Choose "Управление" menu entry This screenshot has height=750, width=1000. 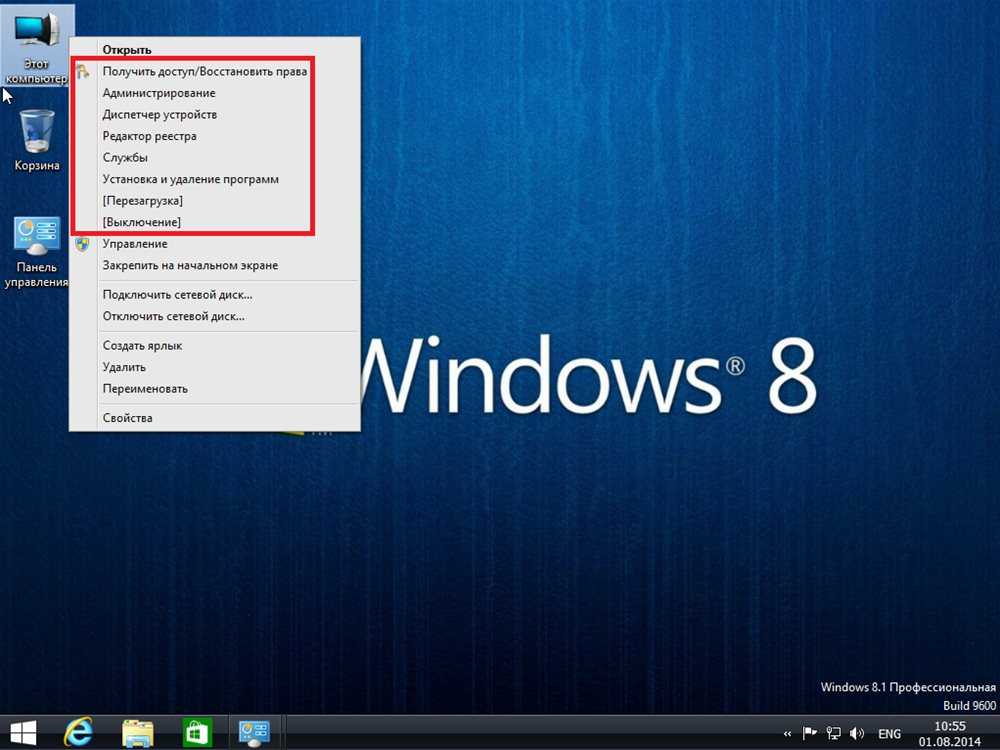[215, 244]
